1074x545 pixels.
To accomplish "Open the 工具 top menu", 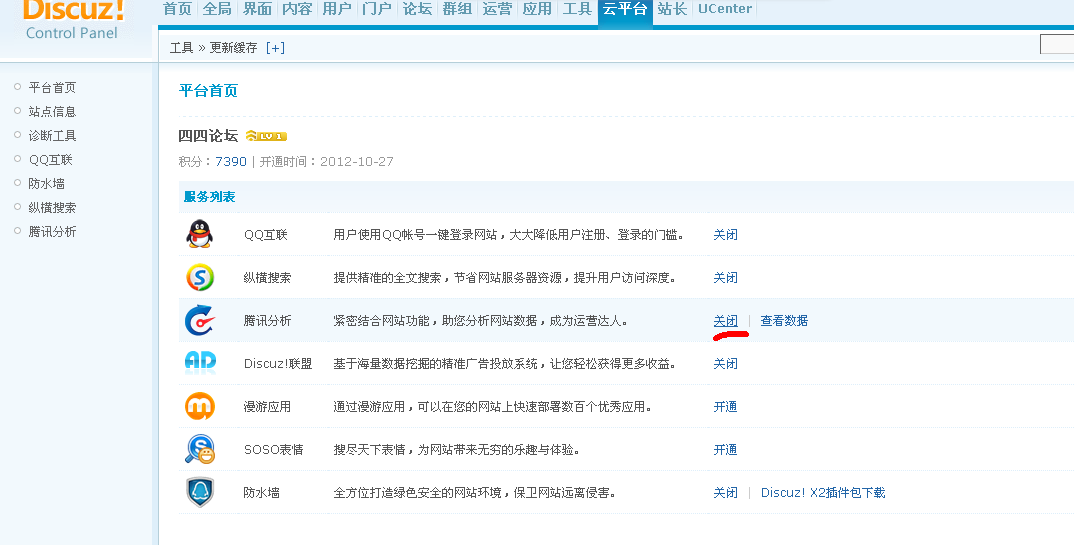I will click(577, 9).
